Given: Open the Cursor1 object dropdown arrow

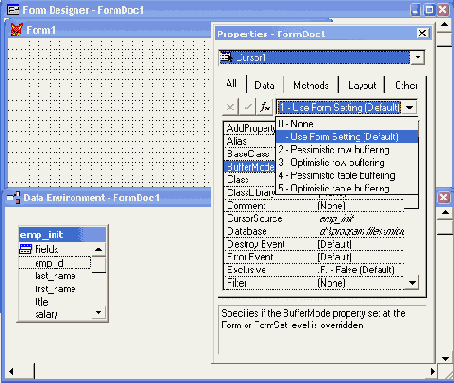Looking at the screenshot, I should (x=417, y=57).
